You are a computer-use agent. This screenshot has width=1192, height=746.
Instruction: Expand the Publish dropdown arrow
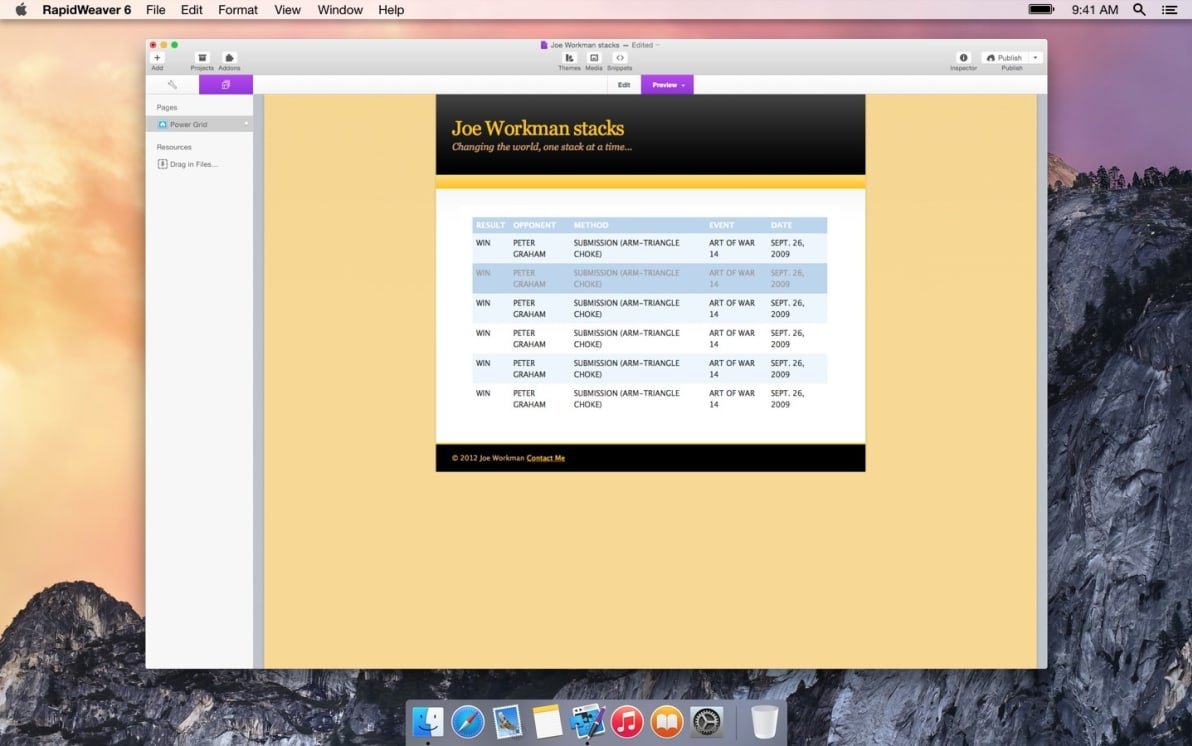(x=1035, y=58)
